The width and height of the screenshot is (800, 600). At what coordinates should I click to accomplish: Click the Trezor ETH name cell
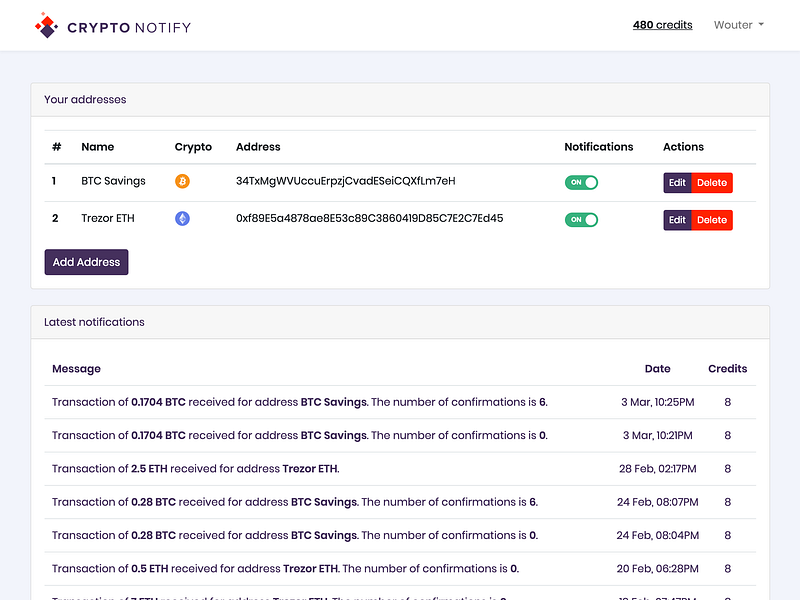coord(108,218)
